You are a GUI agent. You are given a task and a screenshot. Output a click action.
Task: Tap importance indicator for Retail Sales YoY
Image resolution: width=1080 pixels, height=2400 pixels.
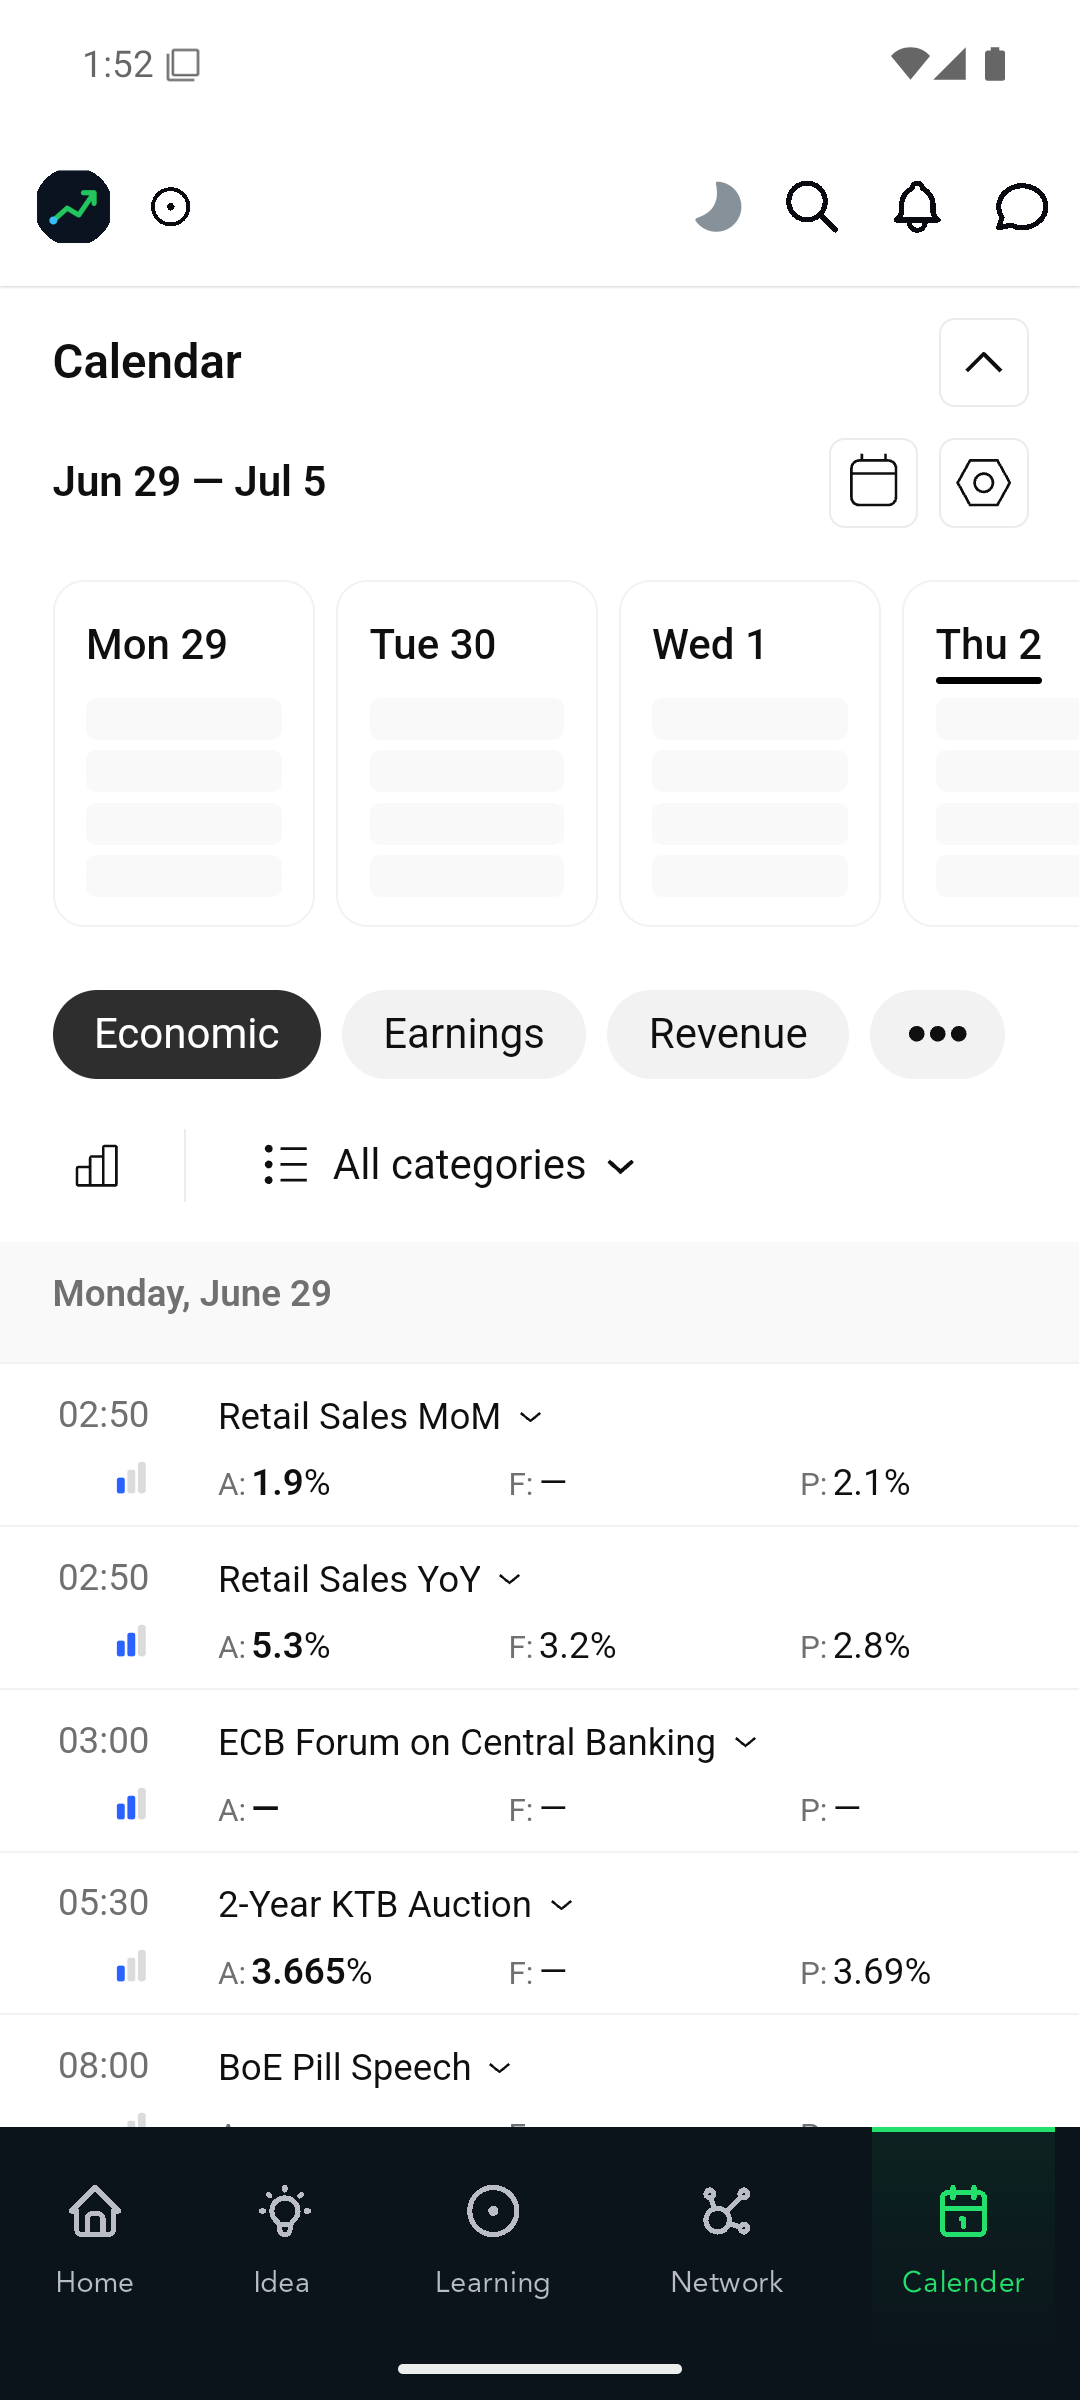pyautogui.click(x=131, y=1642)
